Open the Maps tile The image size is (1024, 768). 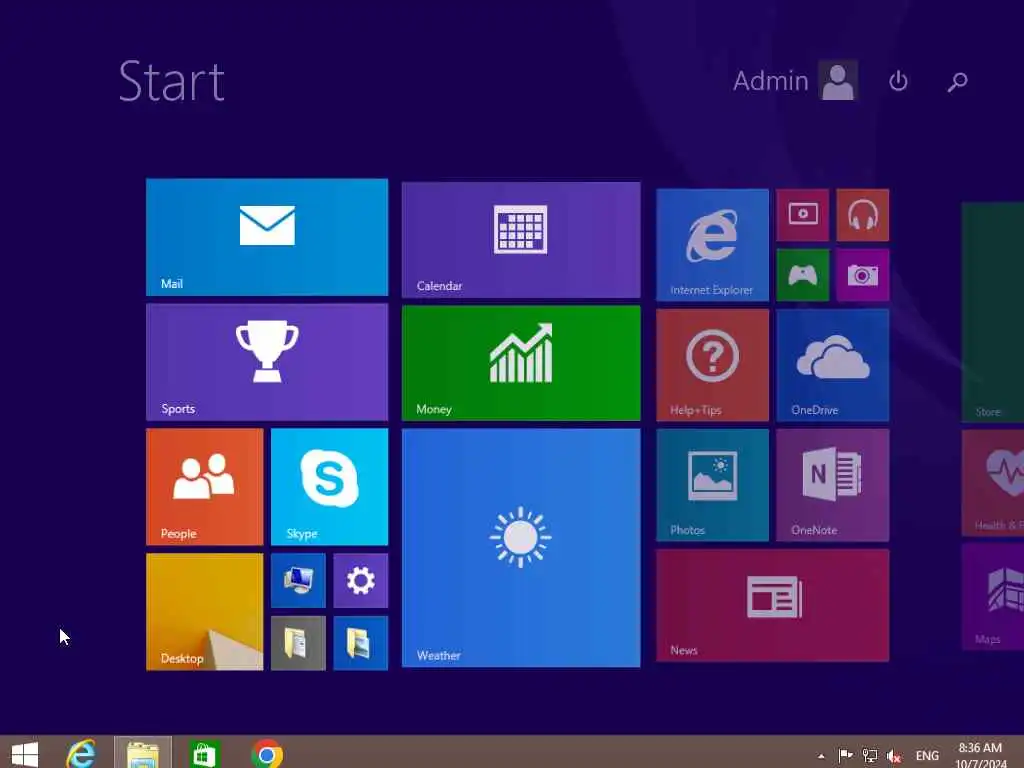993,597
